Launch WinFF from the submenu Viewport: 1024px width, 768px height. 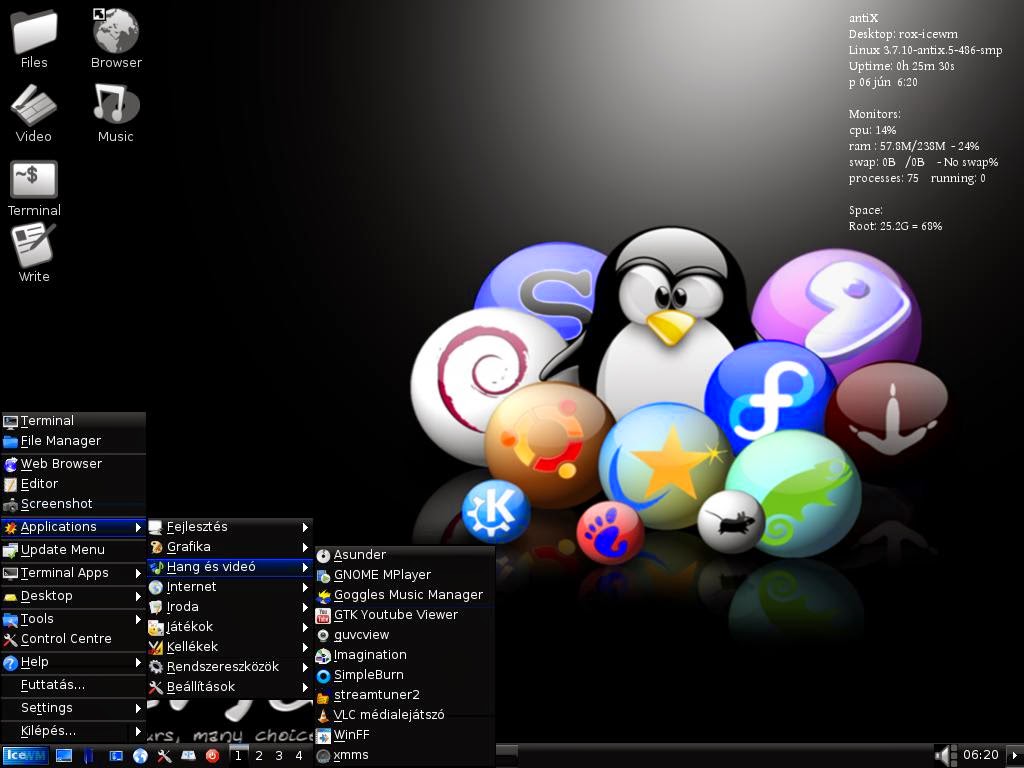click(405, 735)
